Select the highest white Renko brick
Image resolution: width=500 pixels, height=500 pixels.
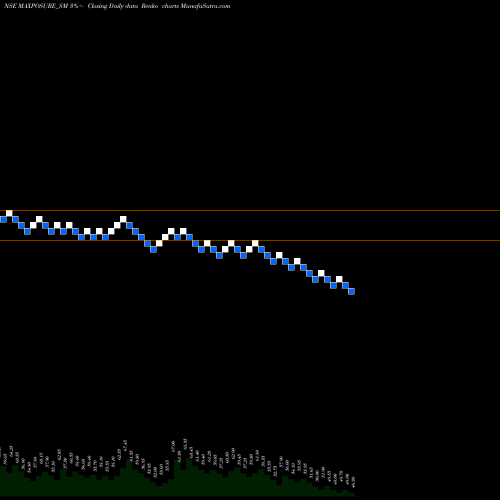tap(9, 213)
